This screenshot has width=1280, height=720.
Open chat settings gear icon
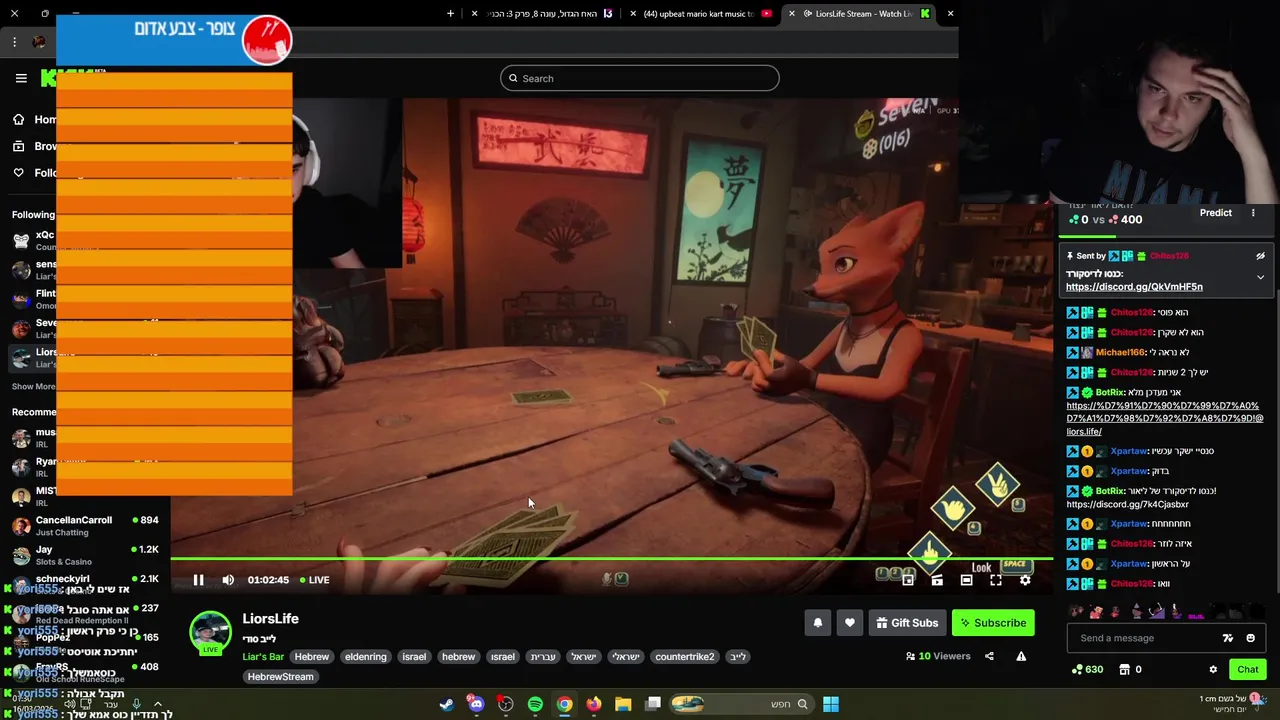coord(1213,670)
